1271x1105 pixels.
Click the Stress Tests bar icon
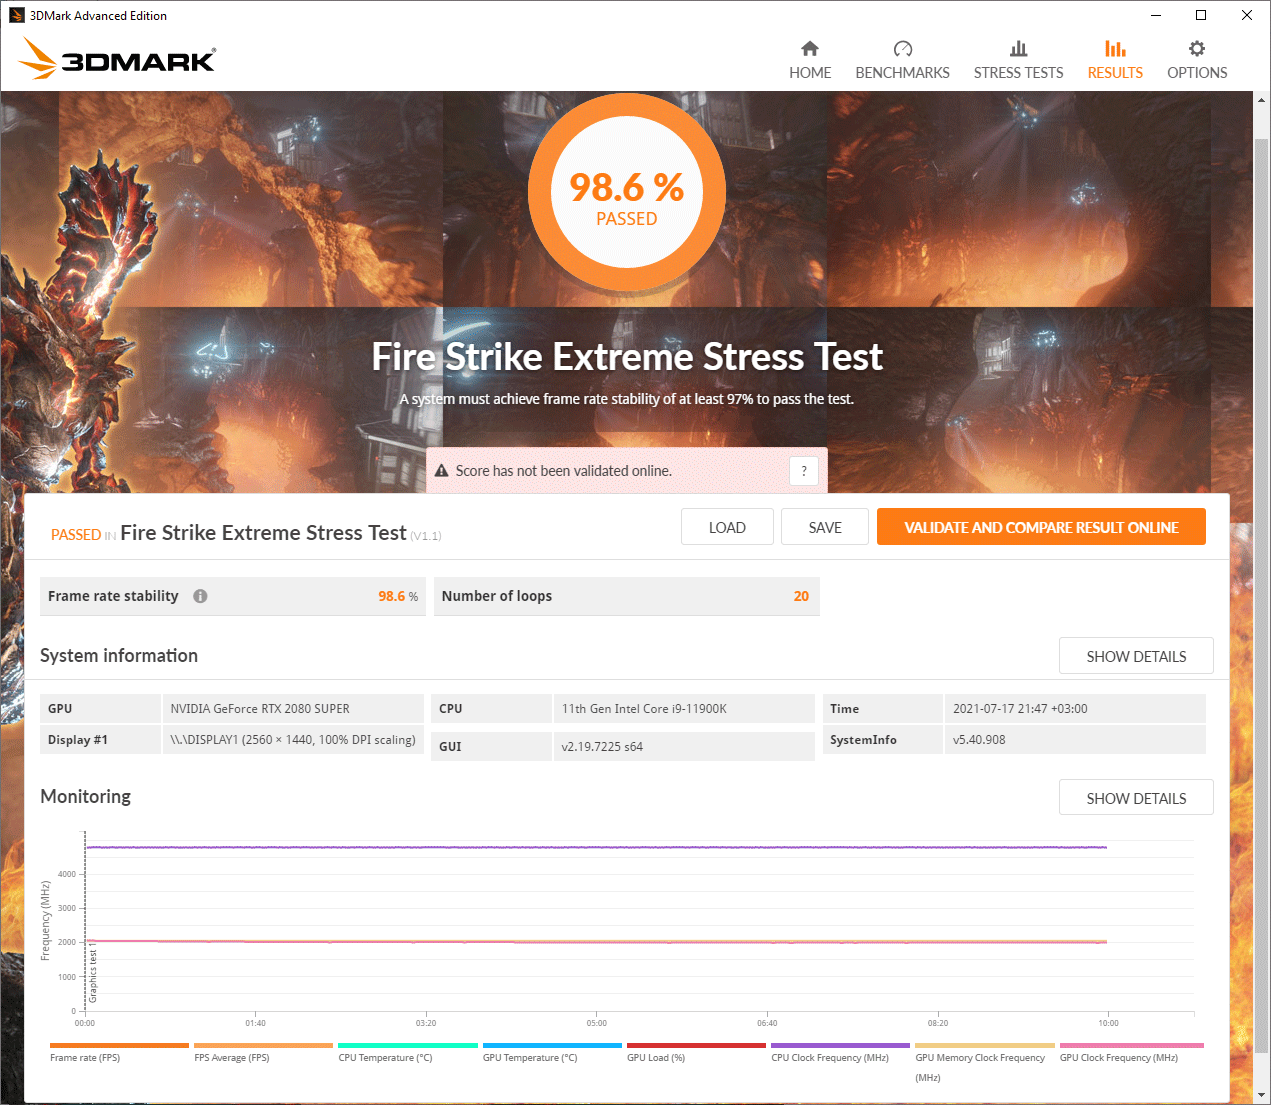[x=1018, y=48]
